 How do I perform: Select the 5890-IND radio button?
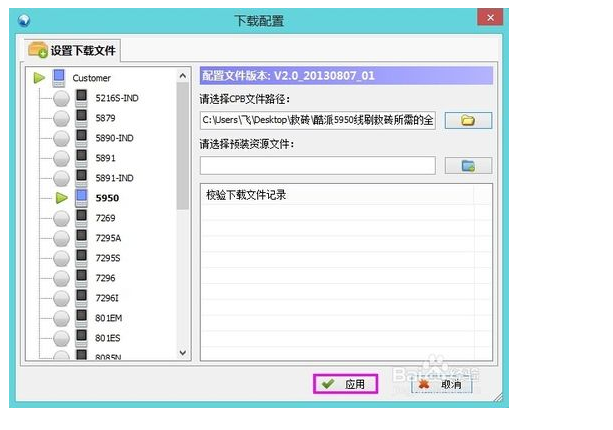[61, 138]
